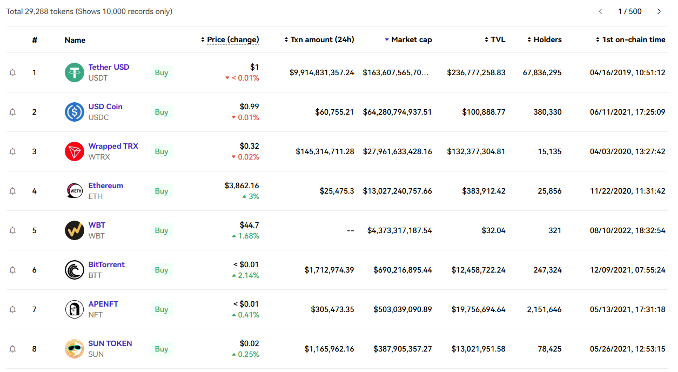Click the SUN TOKEN sunglasses logo
This screenshot has height=372, width=678.
point(74,349)
